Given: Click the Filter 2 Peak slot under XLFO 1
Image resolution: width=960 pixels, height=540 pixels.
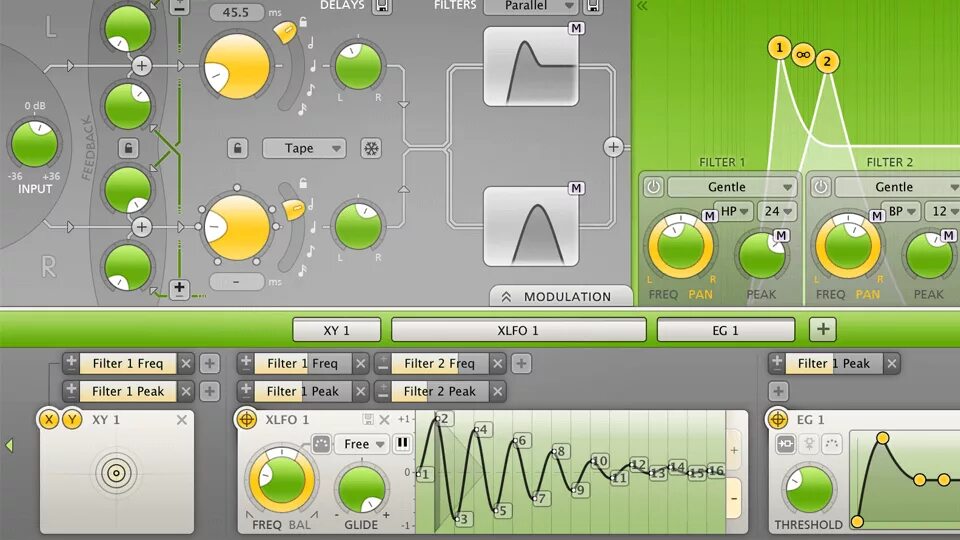Looking at the screenshot, I should [x=440, y=391].
